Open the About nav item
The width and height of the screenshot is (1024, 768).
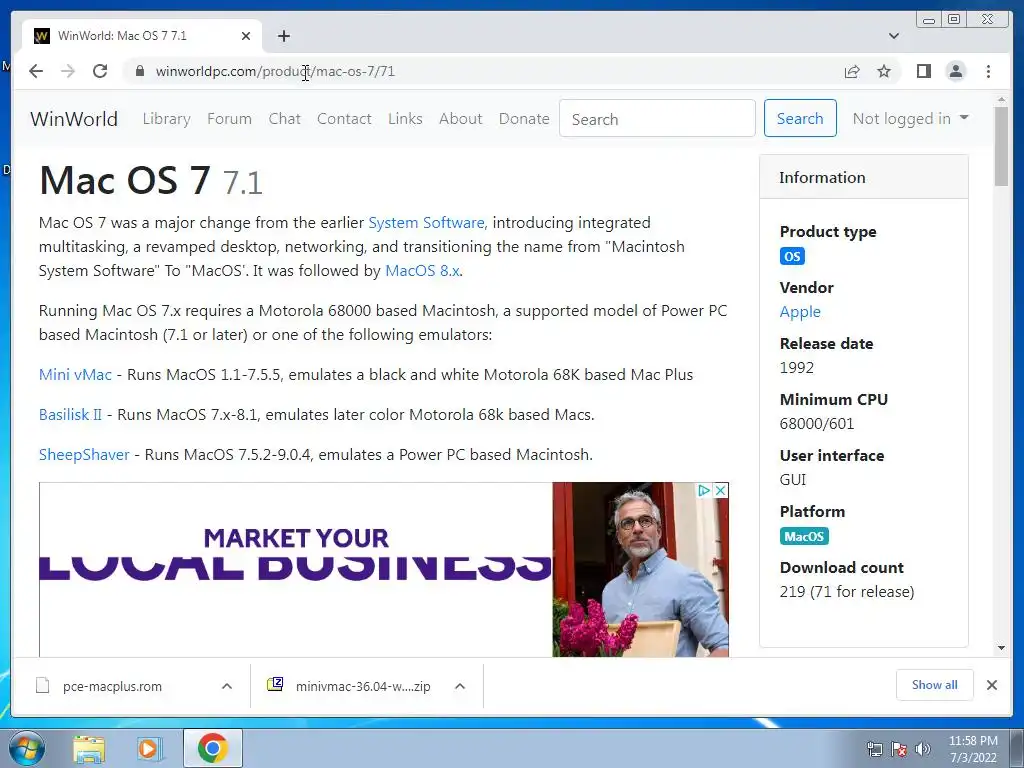(460, 119)
